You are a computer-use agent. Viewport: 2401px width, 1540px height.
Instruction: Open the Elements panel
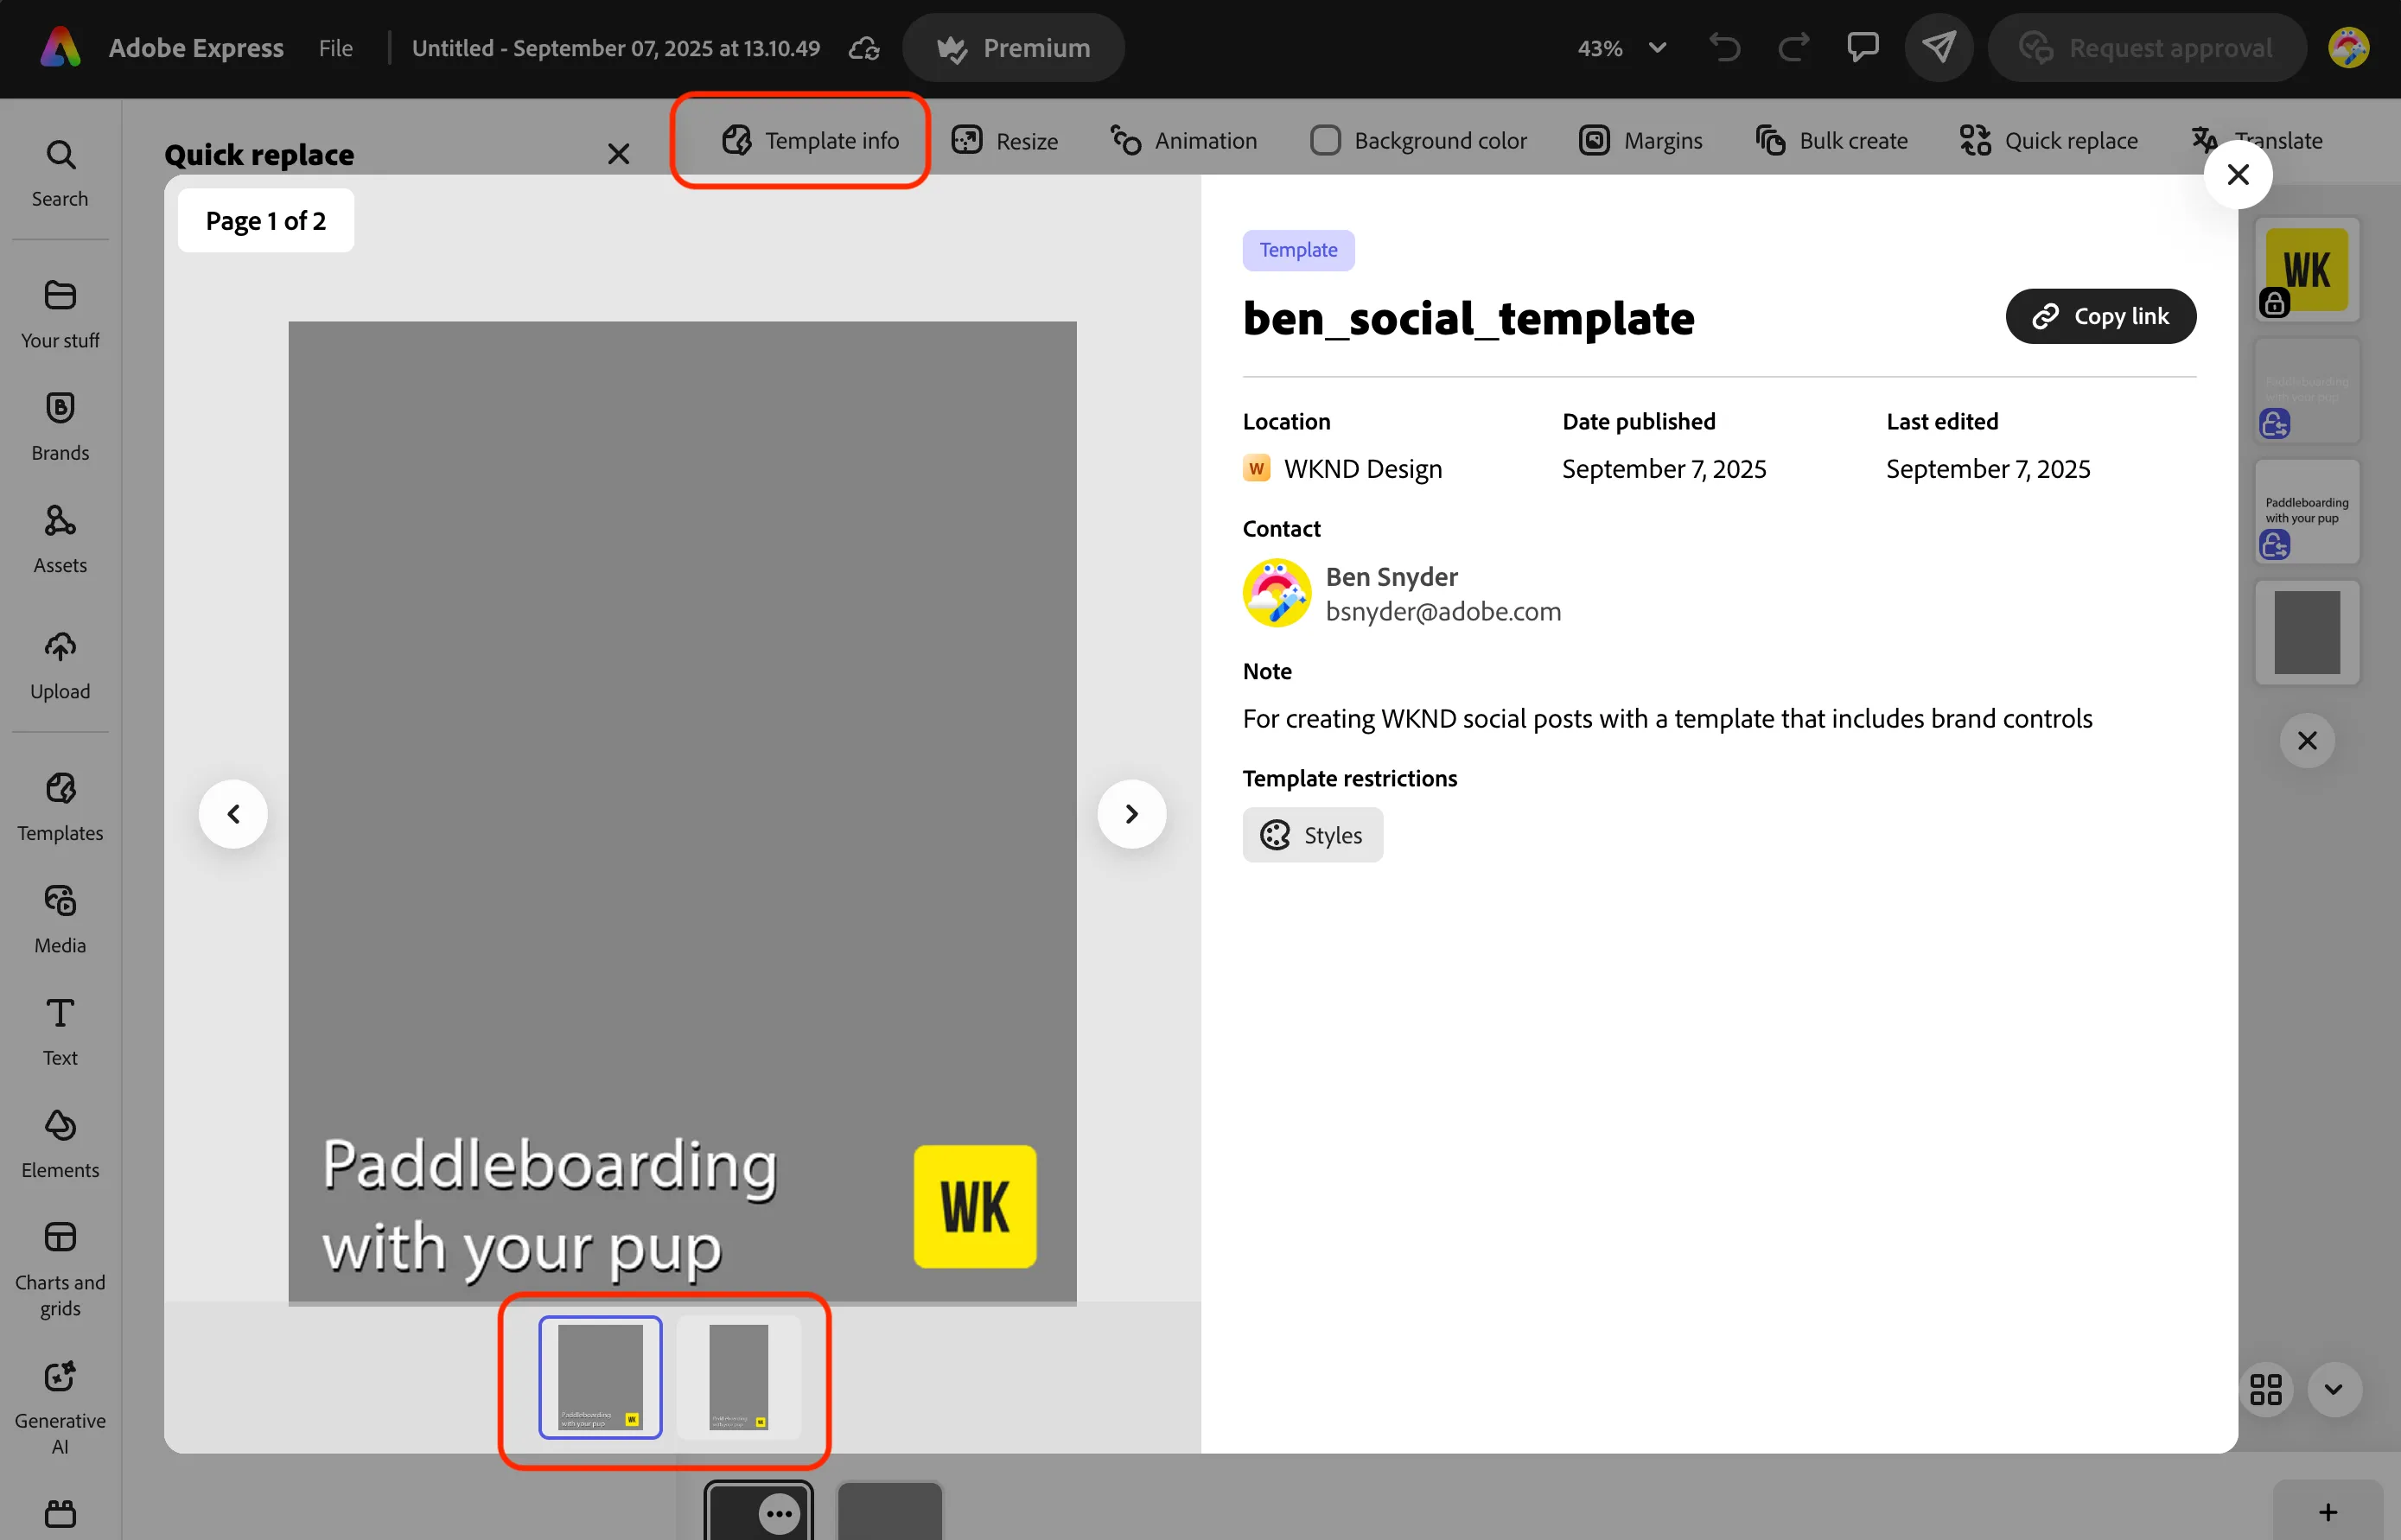(x=60, y=1144)
